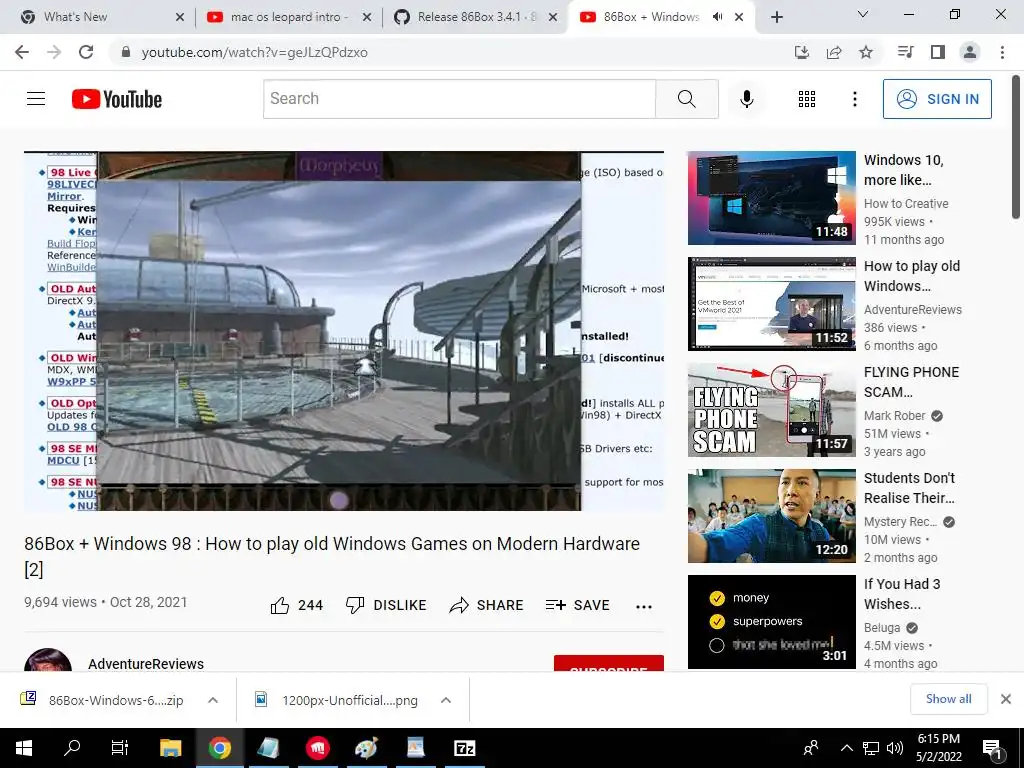The width and height of the screenshot is (1024, 768).
Task: Click Show all downloads
Action: [x=948, y=699]
